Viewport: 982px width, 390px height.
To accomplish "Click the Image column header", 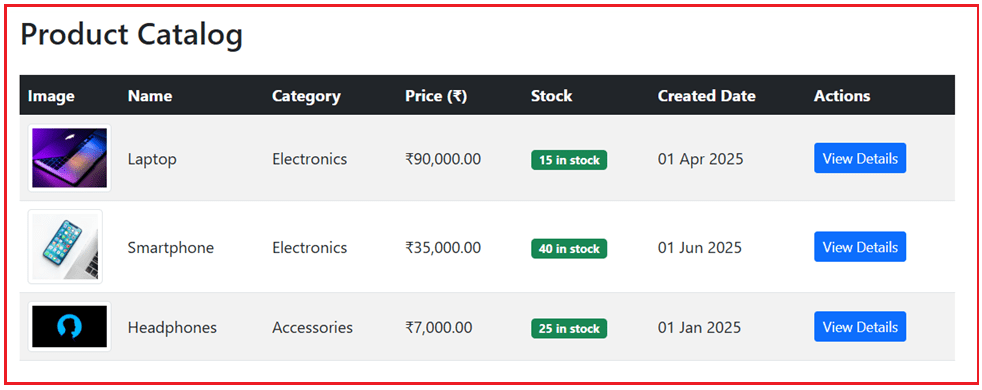I will pos(51,96).
